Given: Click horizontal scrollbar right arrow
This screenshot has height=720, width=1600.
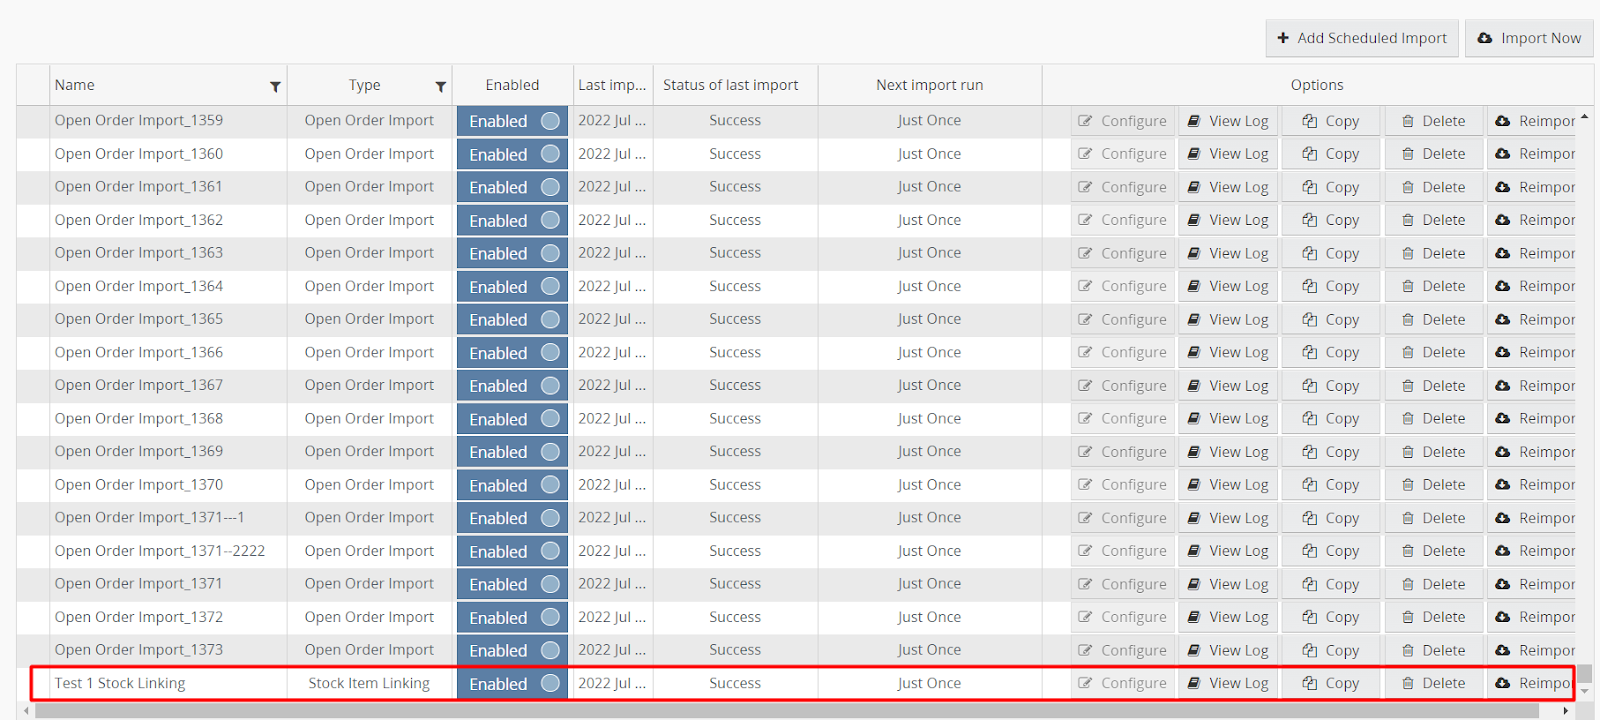Looking at the screenshot, I should point(1565,711).
